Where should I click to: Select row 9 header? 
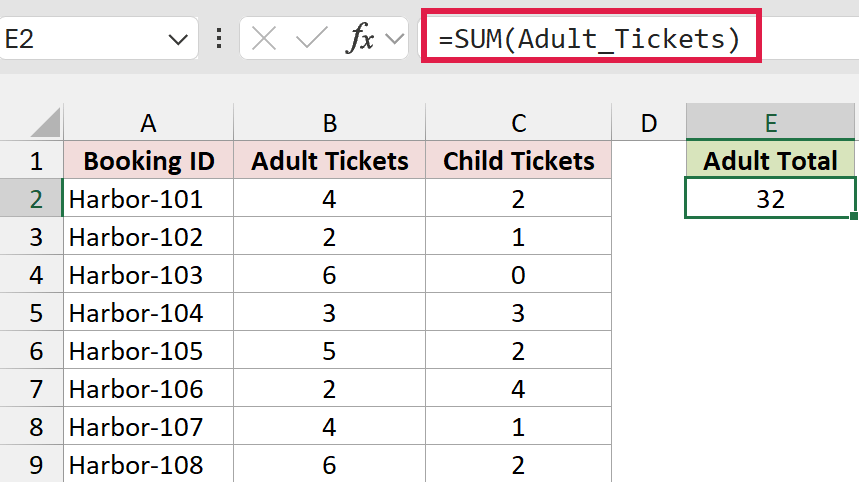coord(32,464)
